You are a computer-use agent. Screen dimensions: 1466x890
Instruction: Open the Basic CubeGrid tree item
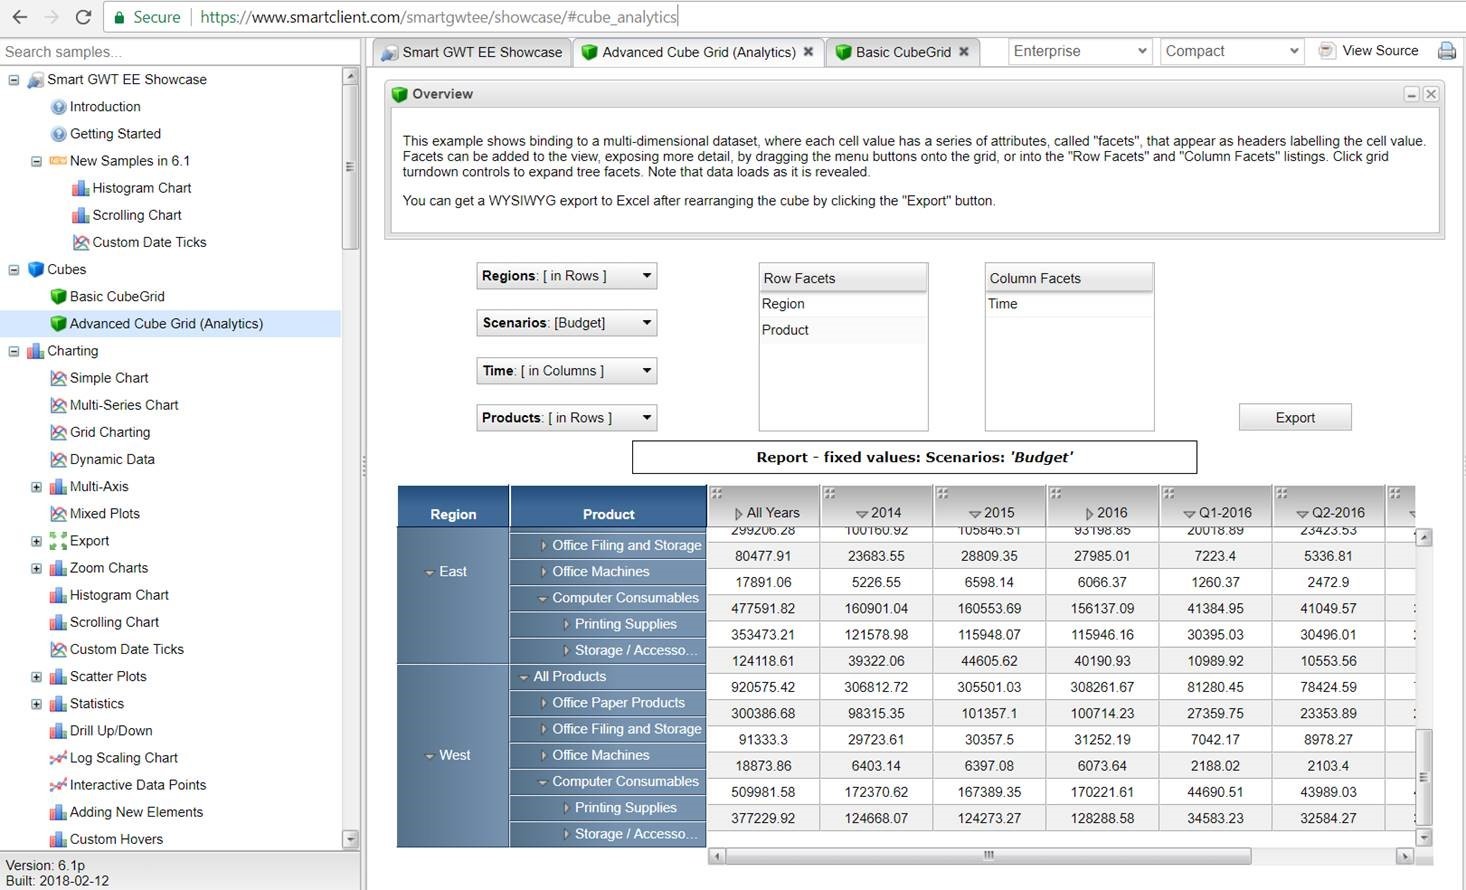click(x=117, y=297)
